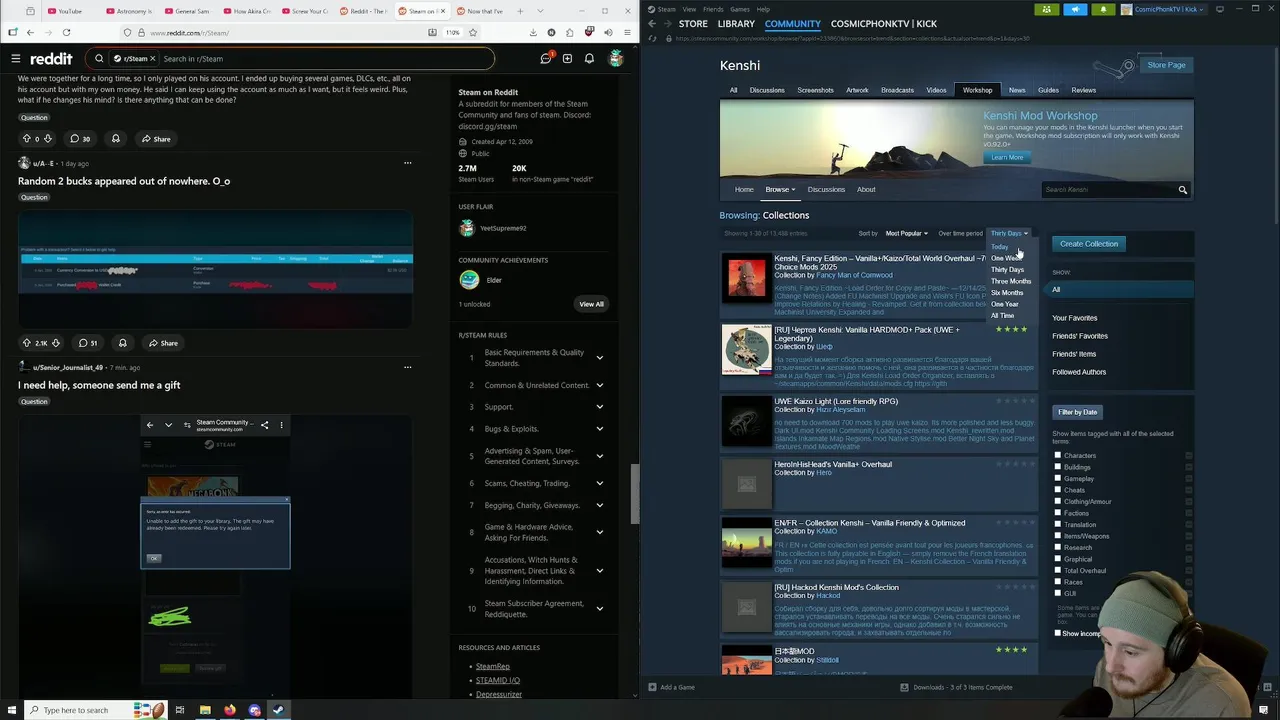Reload the page in Firefox

[67, 32]
